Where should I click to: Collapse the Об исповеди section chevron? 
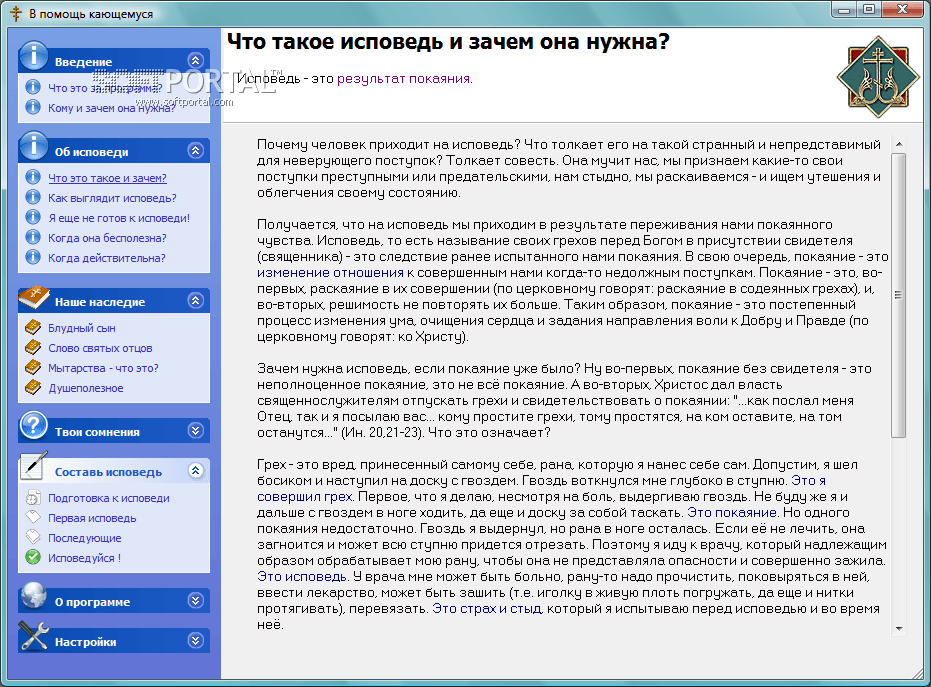point(195,151)
